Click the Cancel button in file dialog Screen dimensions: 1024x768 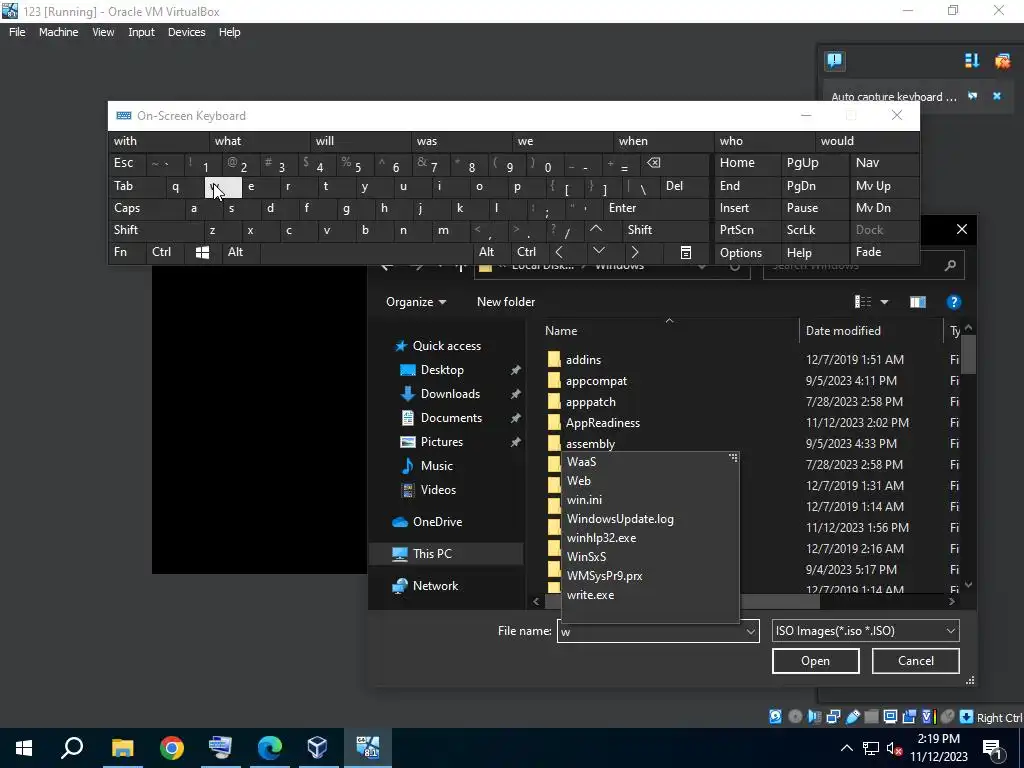[916, 661]
